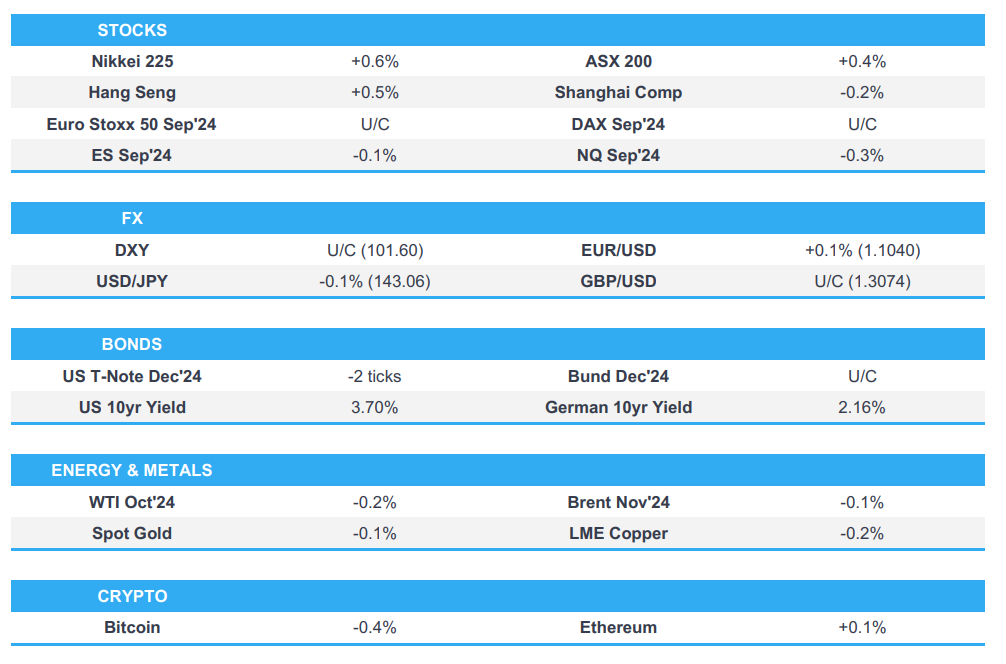Select the Shanghai Comp label
Viewport: 1006px width, 664px height.
618,92
